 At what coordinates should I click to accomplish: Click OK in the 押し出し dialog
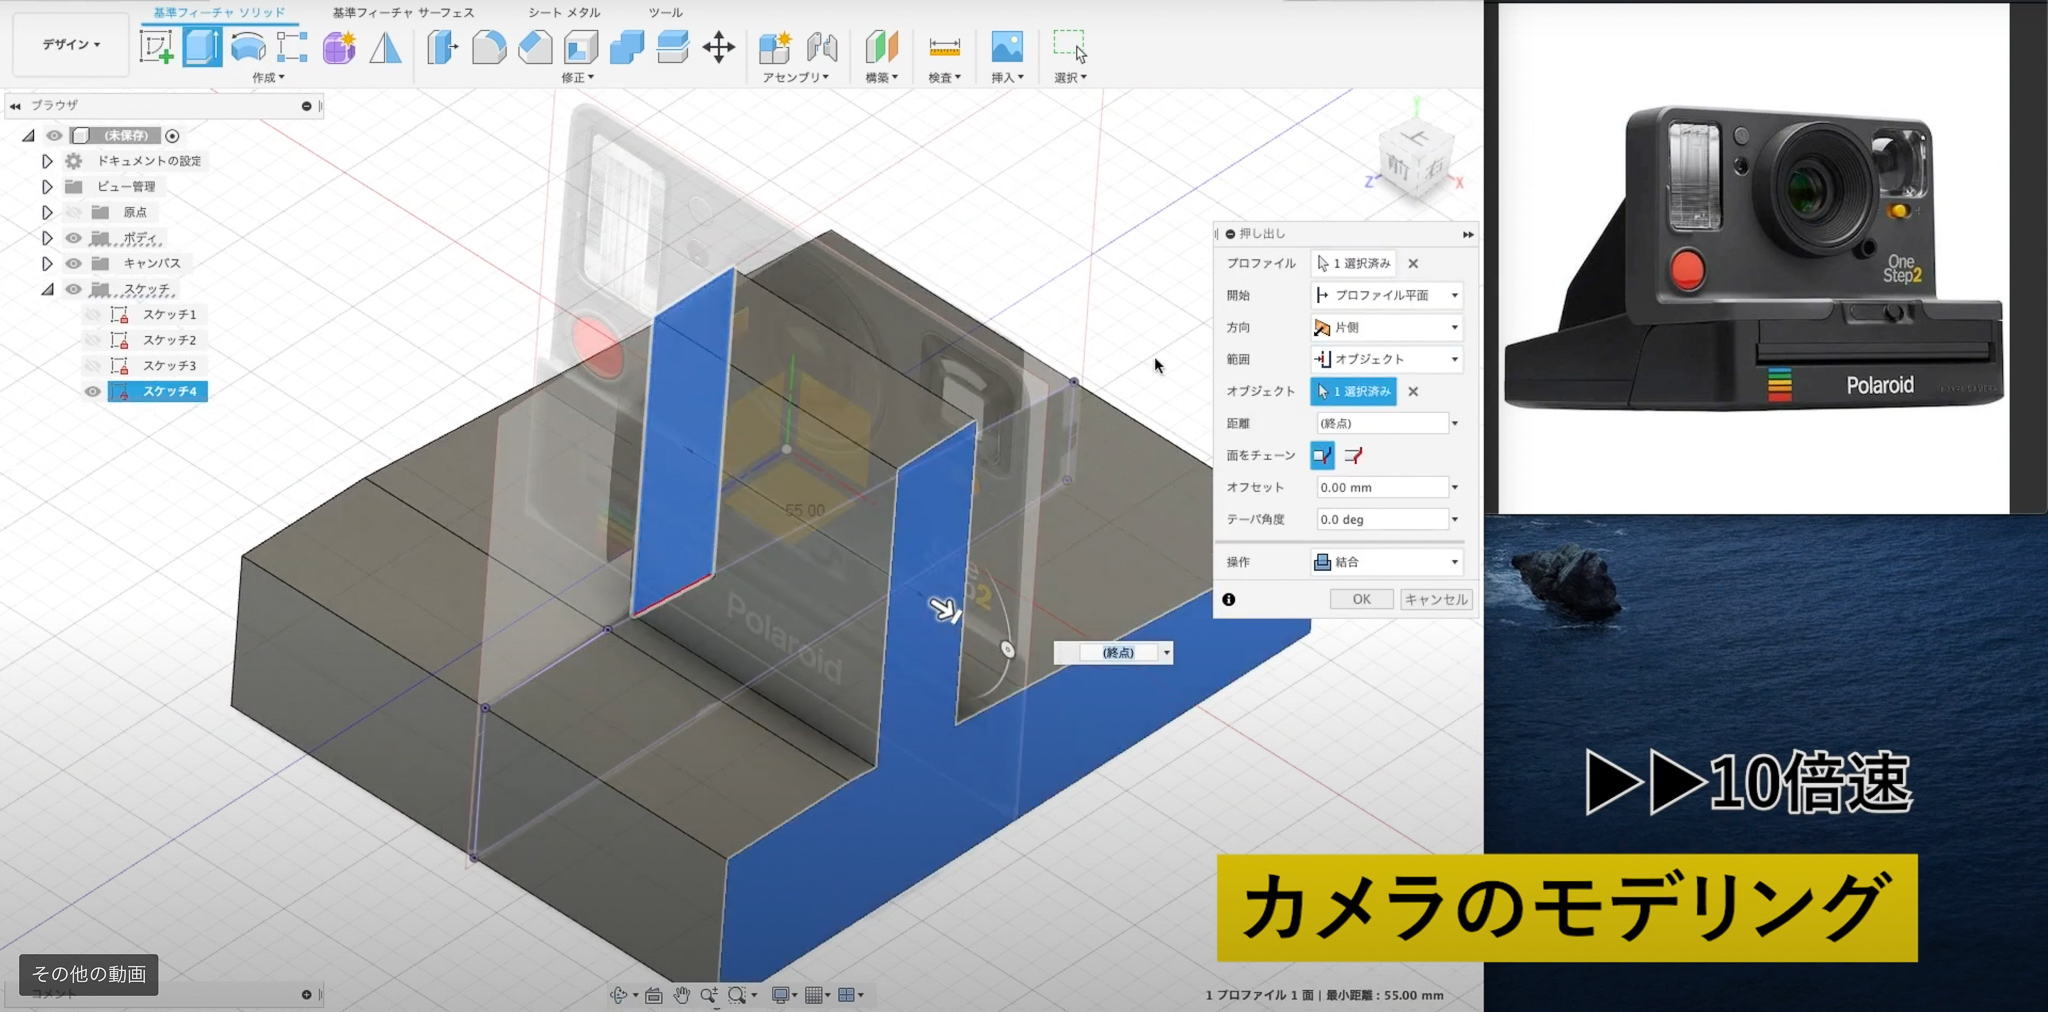1361,600
